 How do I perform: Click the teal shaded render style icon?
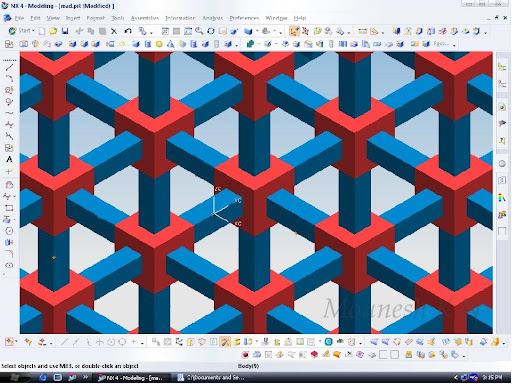pos(329,342)
